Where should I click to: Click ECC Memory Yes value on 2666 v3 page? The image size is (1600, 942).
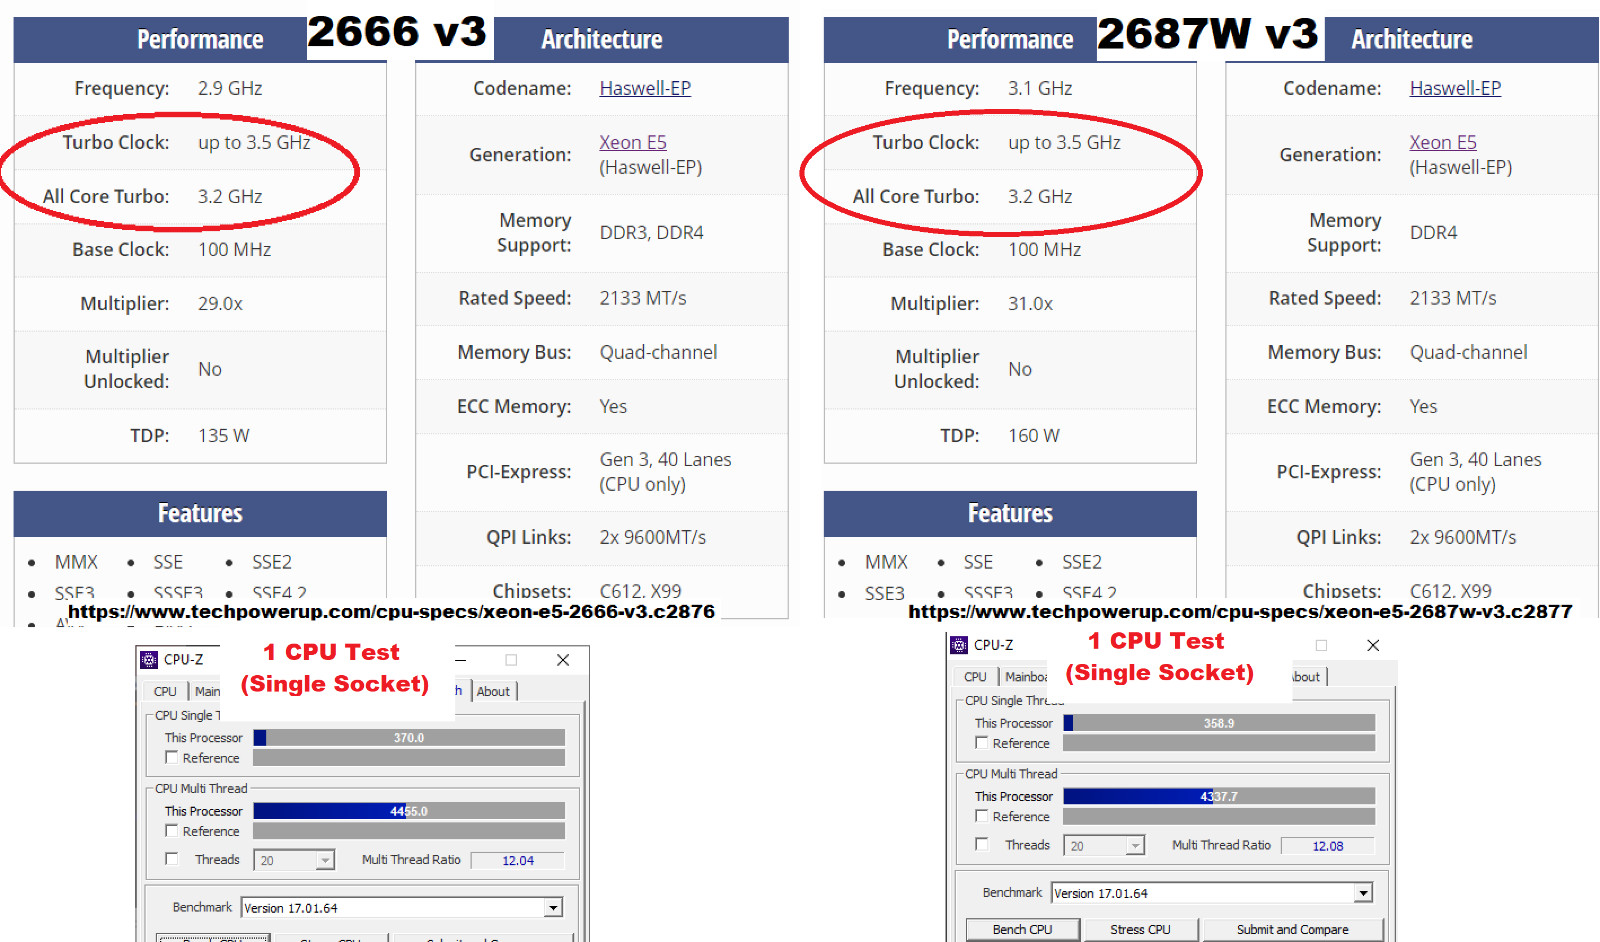613,406
